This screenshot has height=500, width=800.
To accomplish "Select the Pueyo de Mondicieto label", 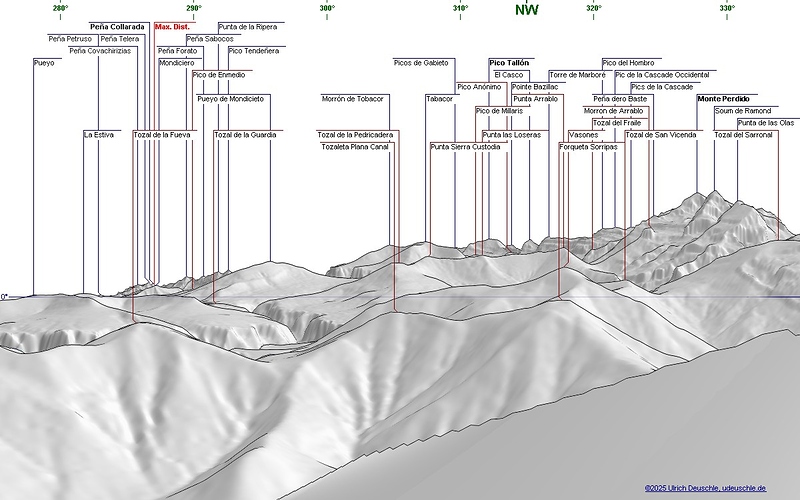I will (230, 99).
